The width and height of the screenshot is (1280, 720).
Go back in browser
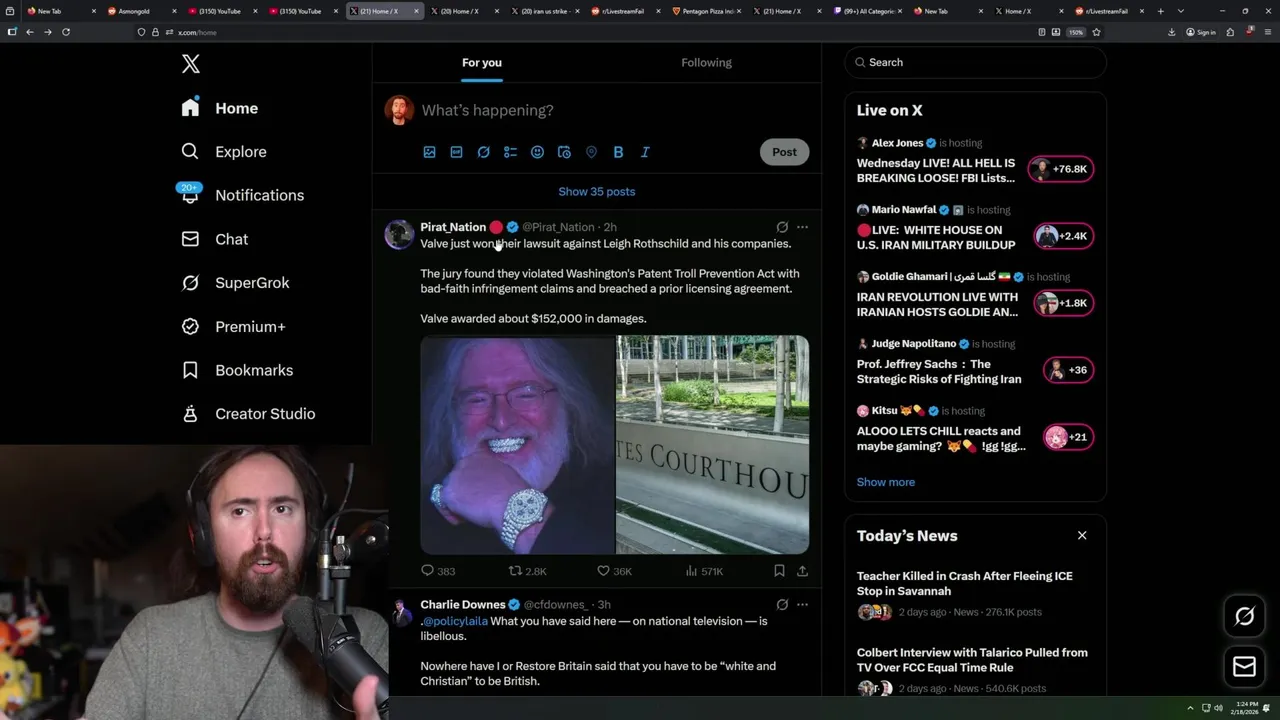pyautogui.click(x=30, y=32)
